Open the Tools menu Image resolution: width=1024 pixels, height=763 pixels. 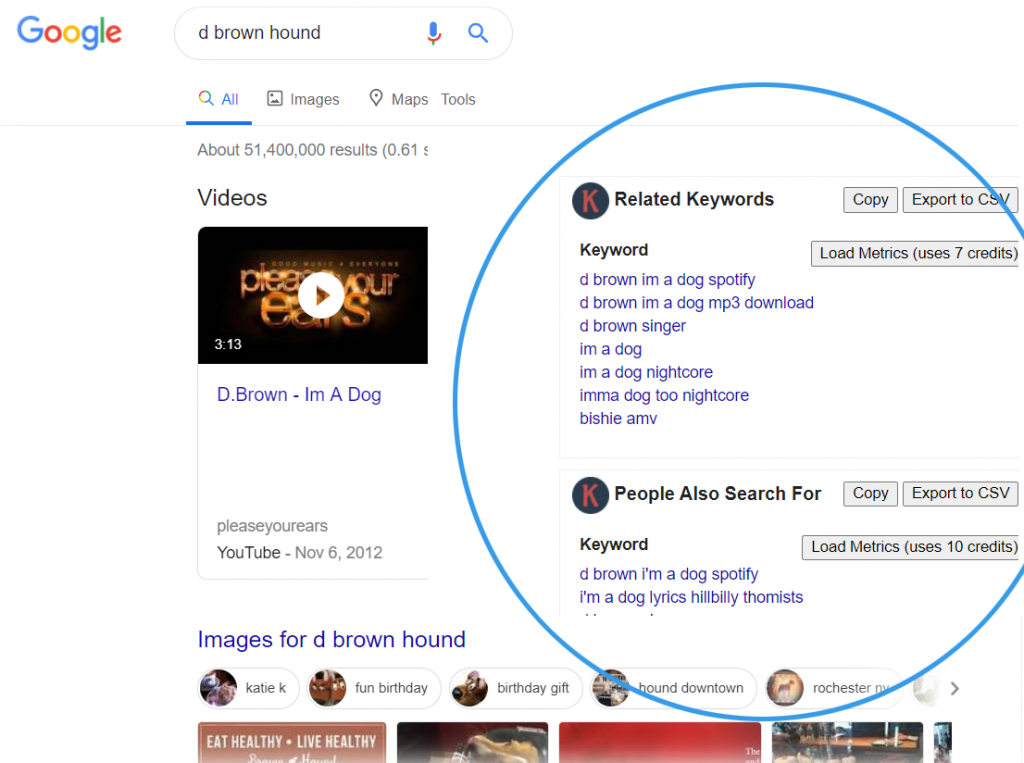coord(458,99)
